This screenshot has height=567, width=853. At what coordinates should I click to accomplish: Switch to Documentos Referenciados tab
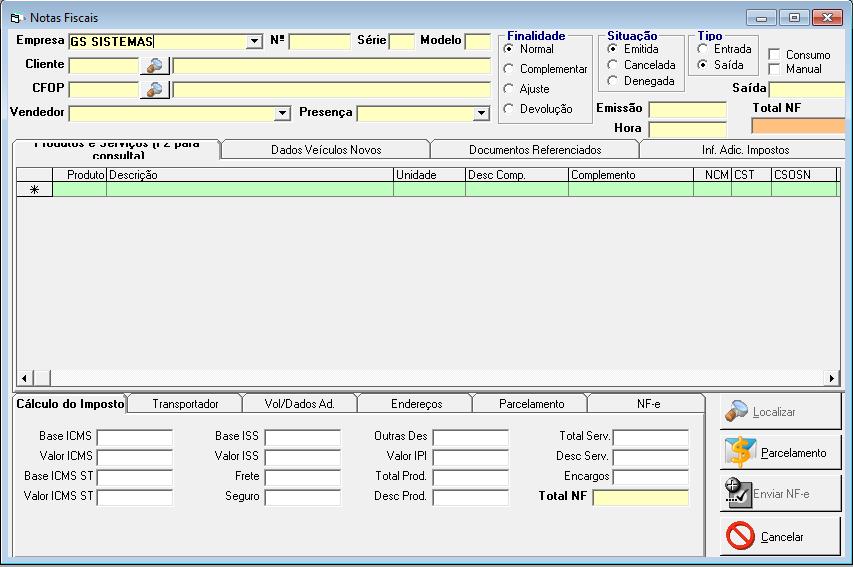pyautogui.click(x=534, y=150)
